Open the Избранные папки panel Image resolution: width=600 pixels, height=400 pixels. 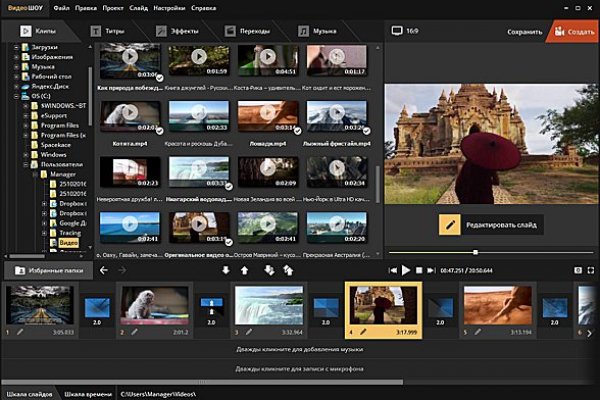(47, 271)
